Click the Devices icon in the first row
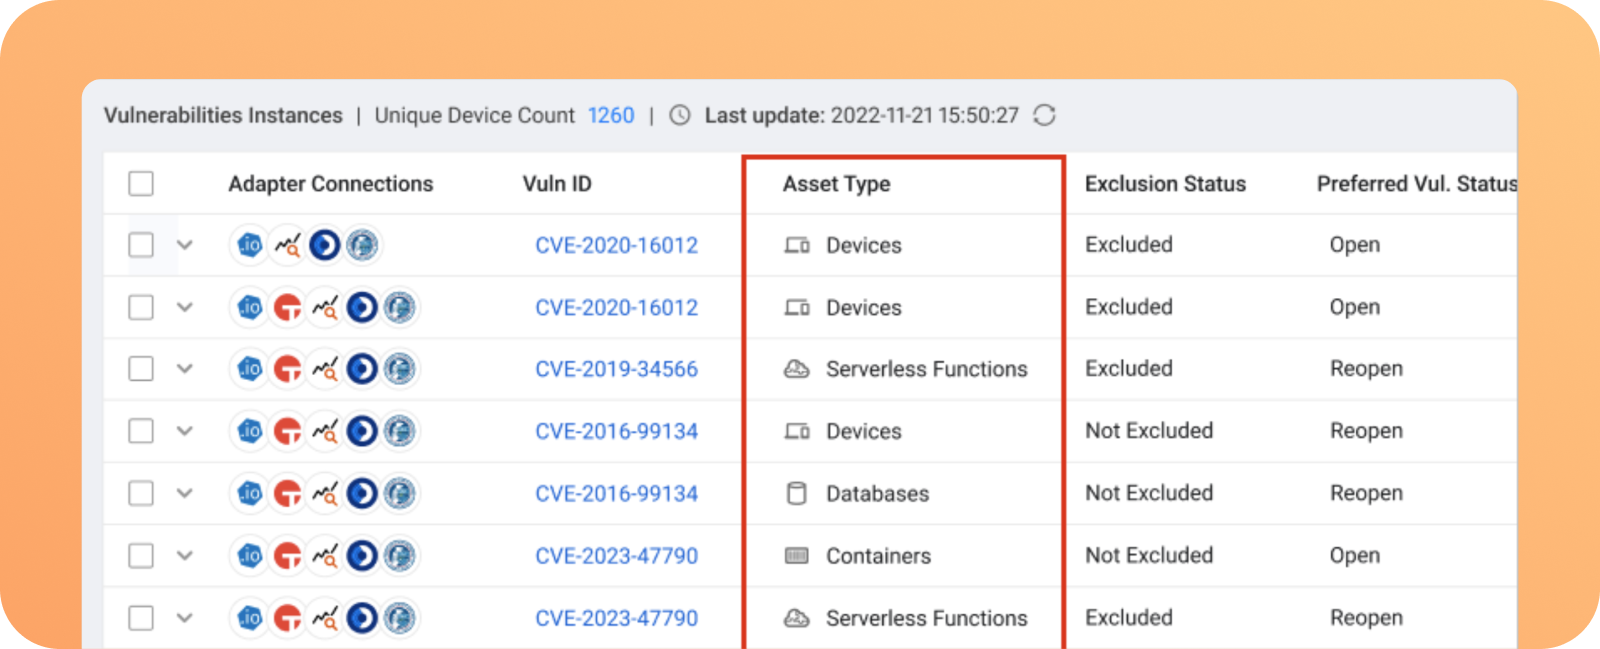 coord(797,245)
